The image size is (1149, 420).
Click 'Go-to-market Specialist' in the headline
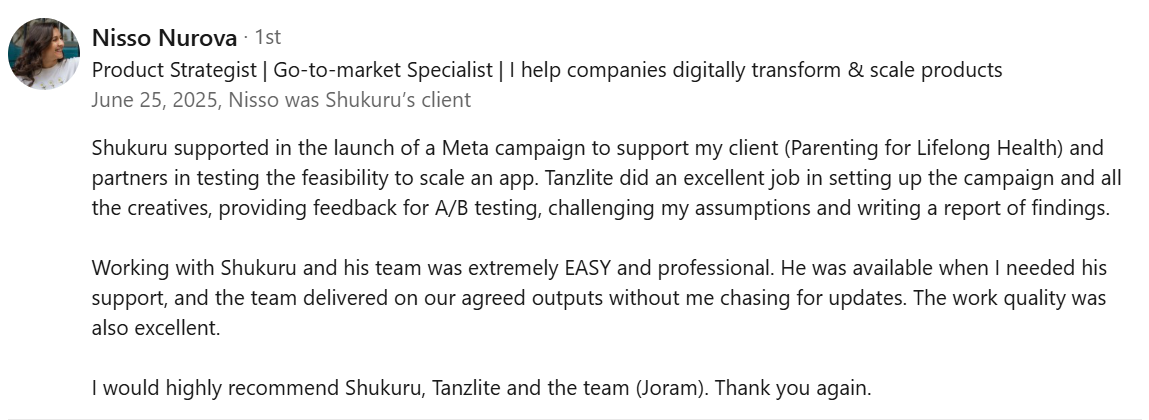[x=383, y=70]
